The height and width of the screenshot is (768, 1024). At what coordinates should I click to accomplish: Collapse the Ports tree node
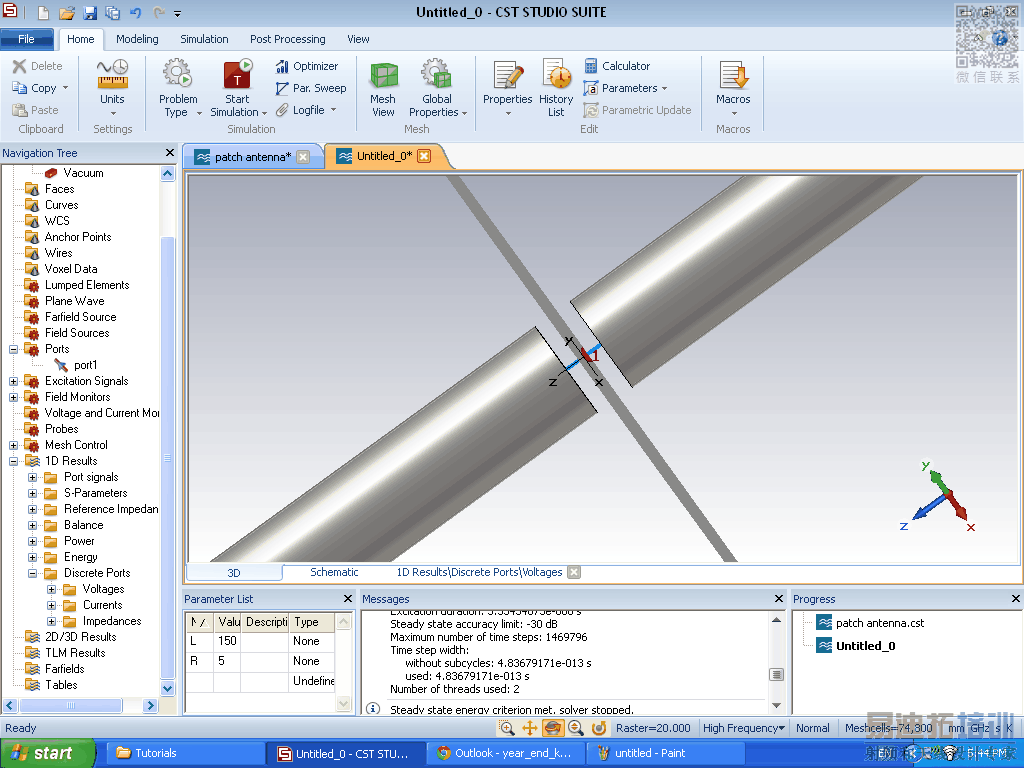tap(13, 349)
